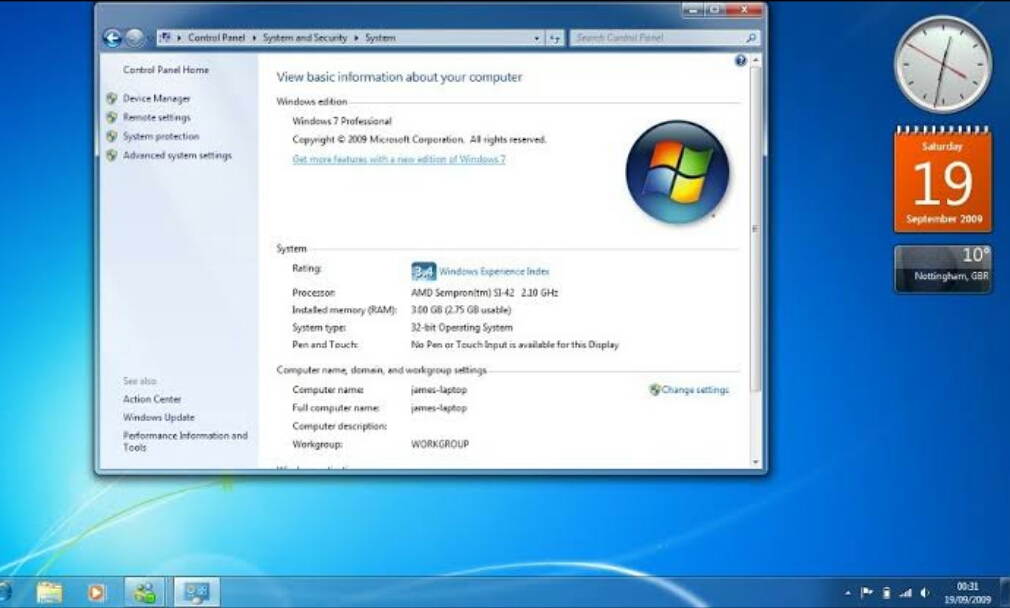The height and width of the screenshot is (608, 1010).
Task: Click the Action Center flag tray icon
Action: 867,593
